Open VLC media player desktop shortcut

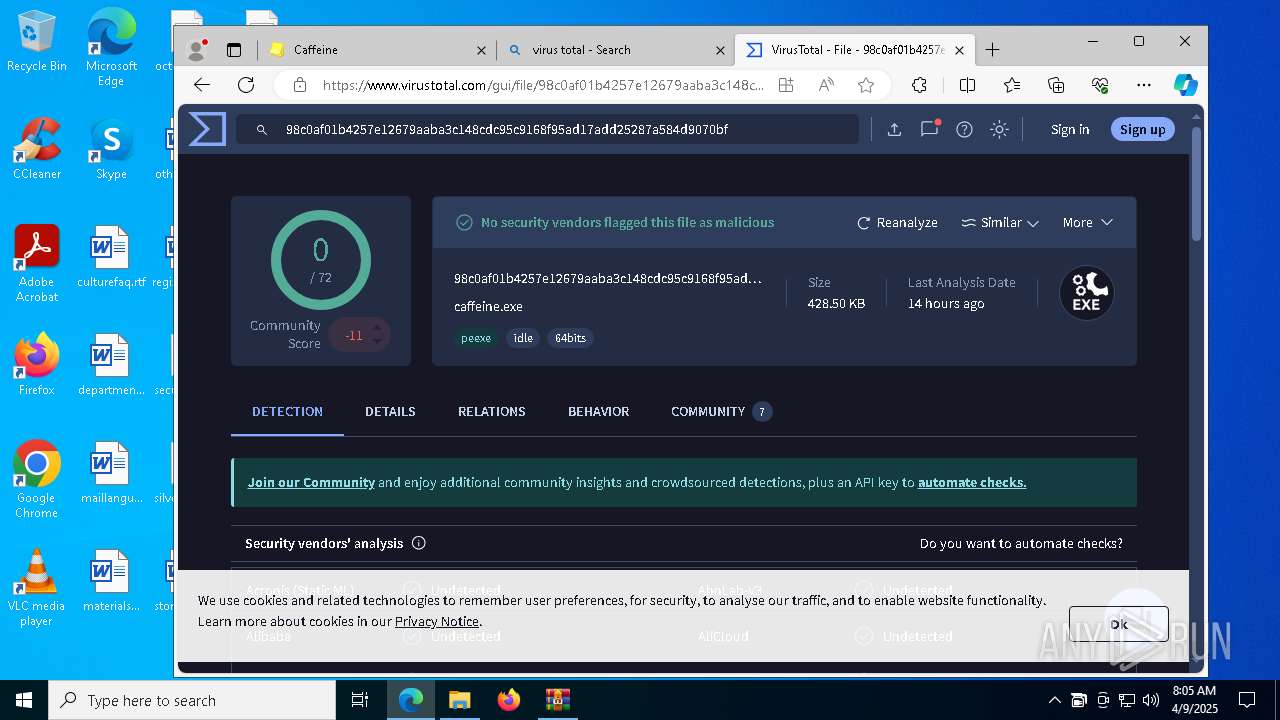(36, 588)
